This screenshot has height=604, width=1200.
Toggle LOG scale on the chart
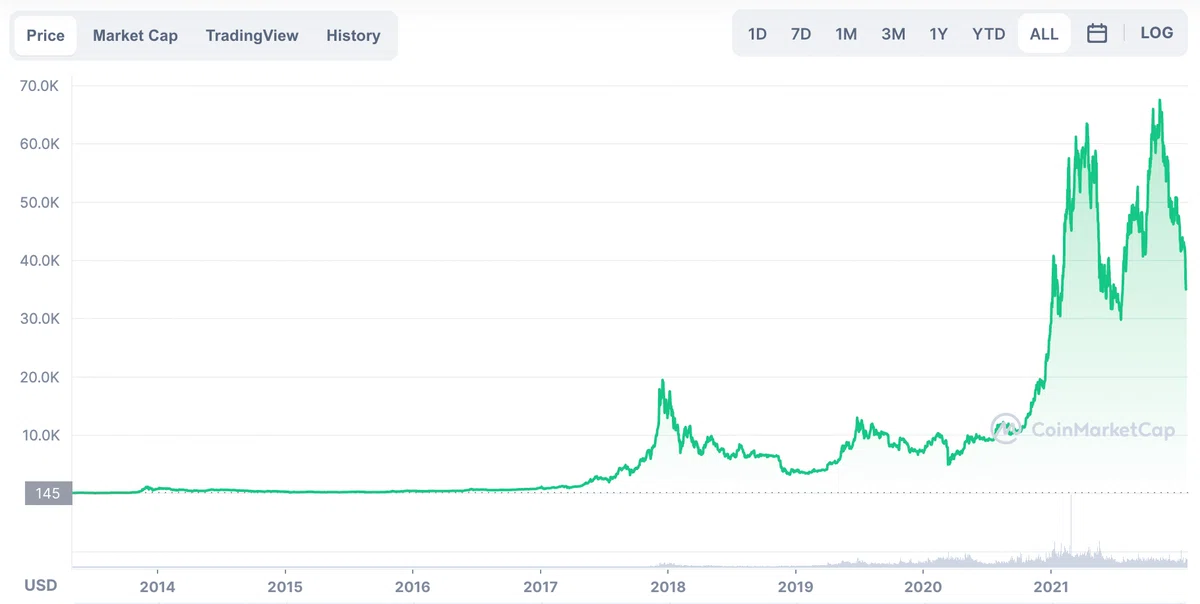click(1156, 33)
